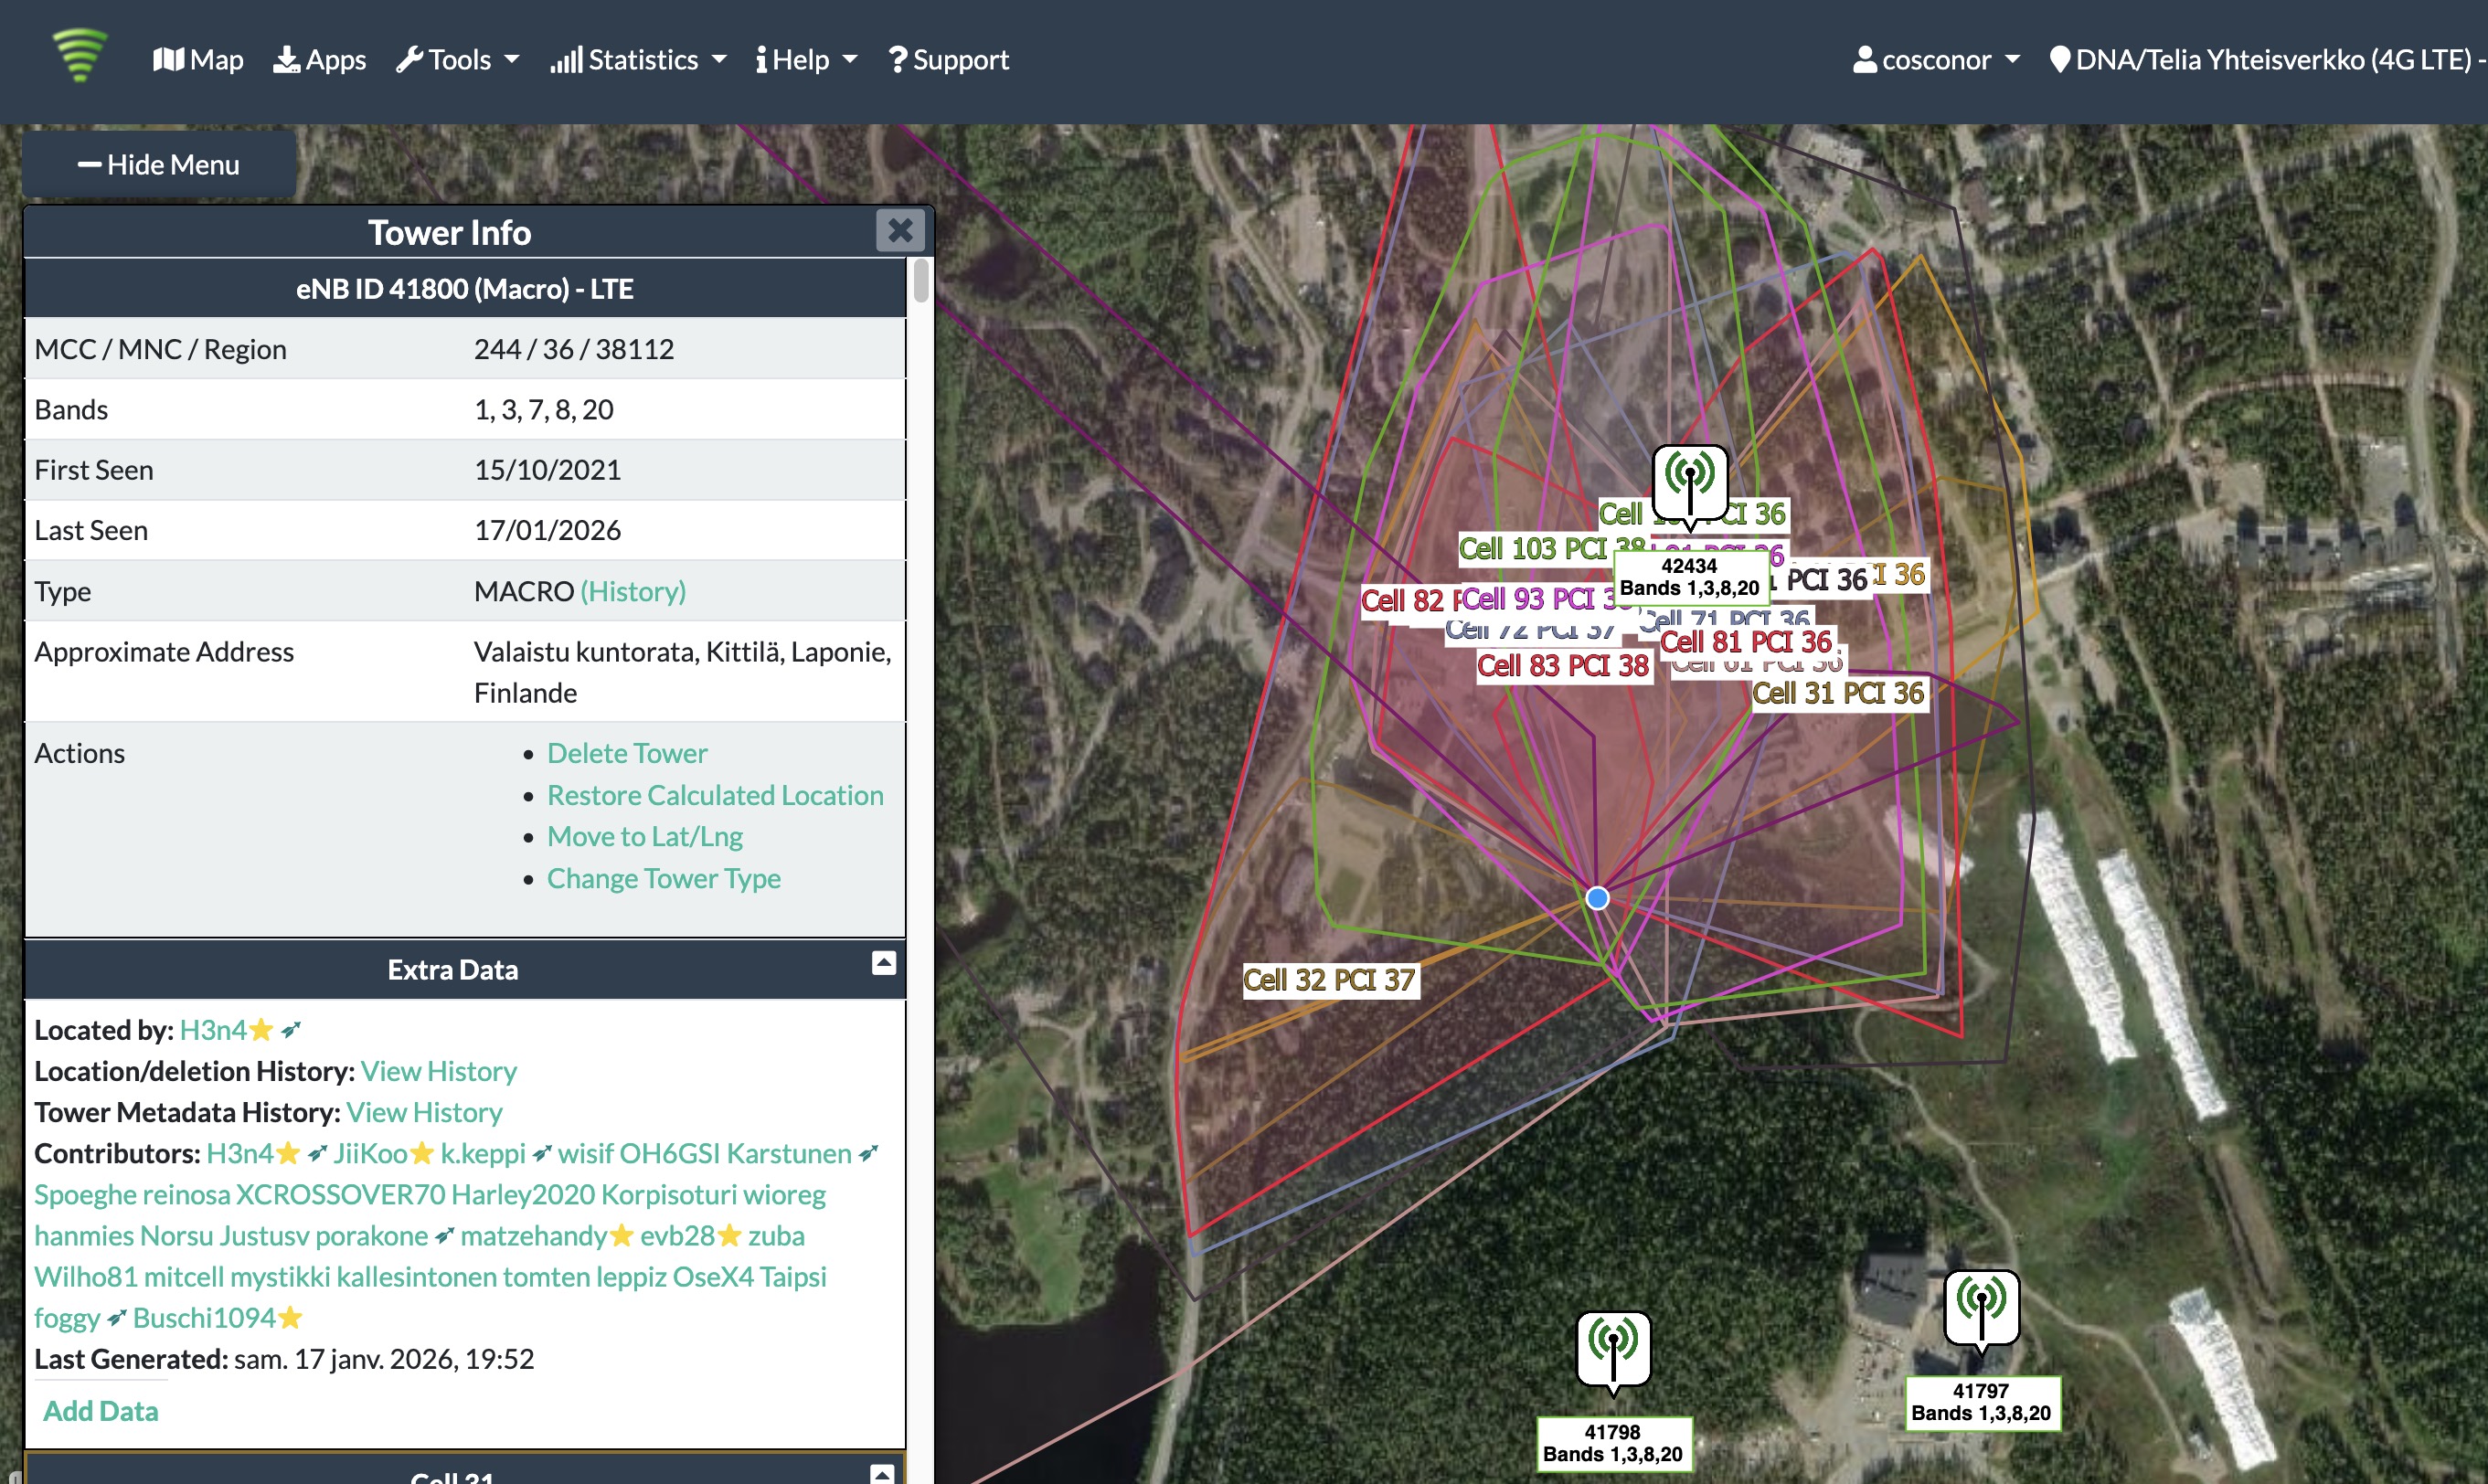Open the Tools dropdown menu
The width and height of the screenshot is (2488, 1484).
tap(458, 60)
